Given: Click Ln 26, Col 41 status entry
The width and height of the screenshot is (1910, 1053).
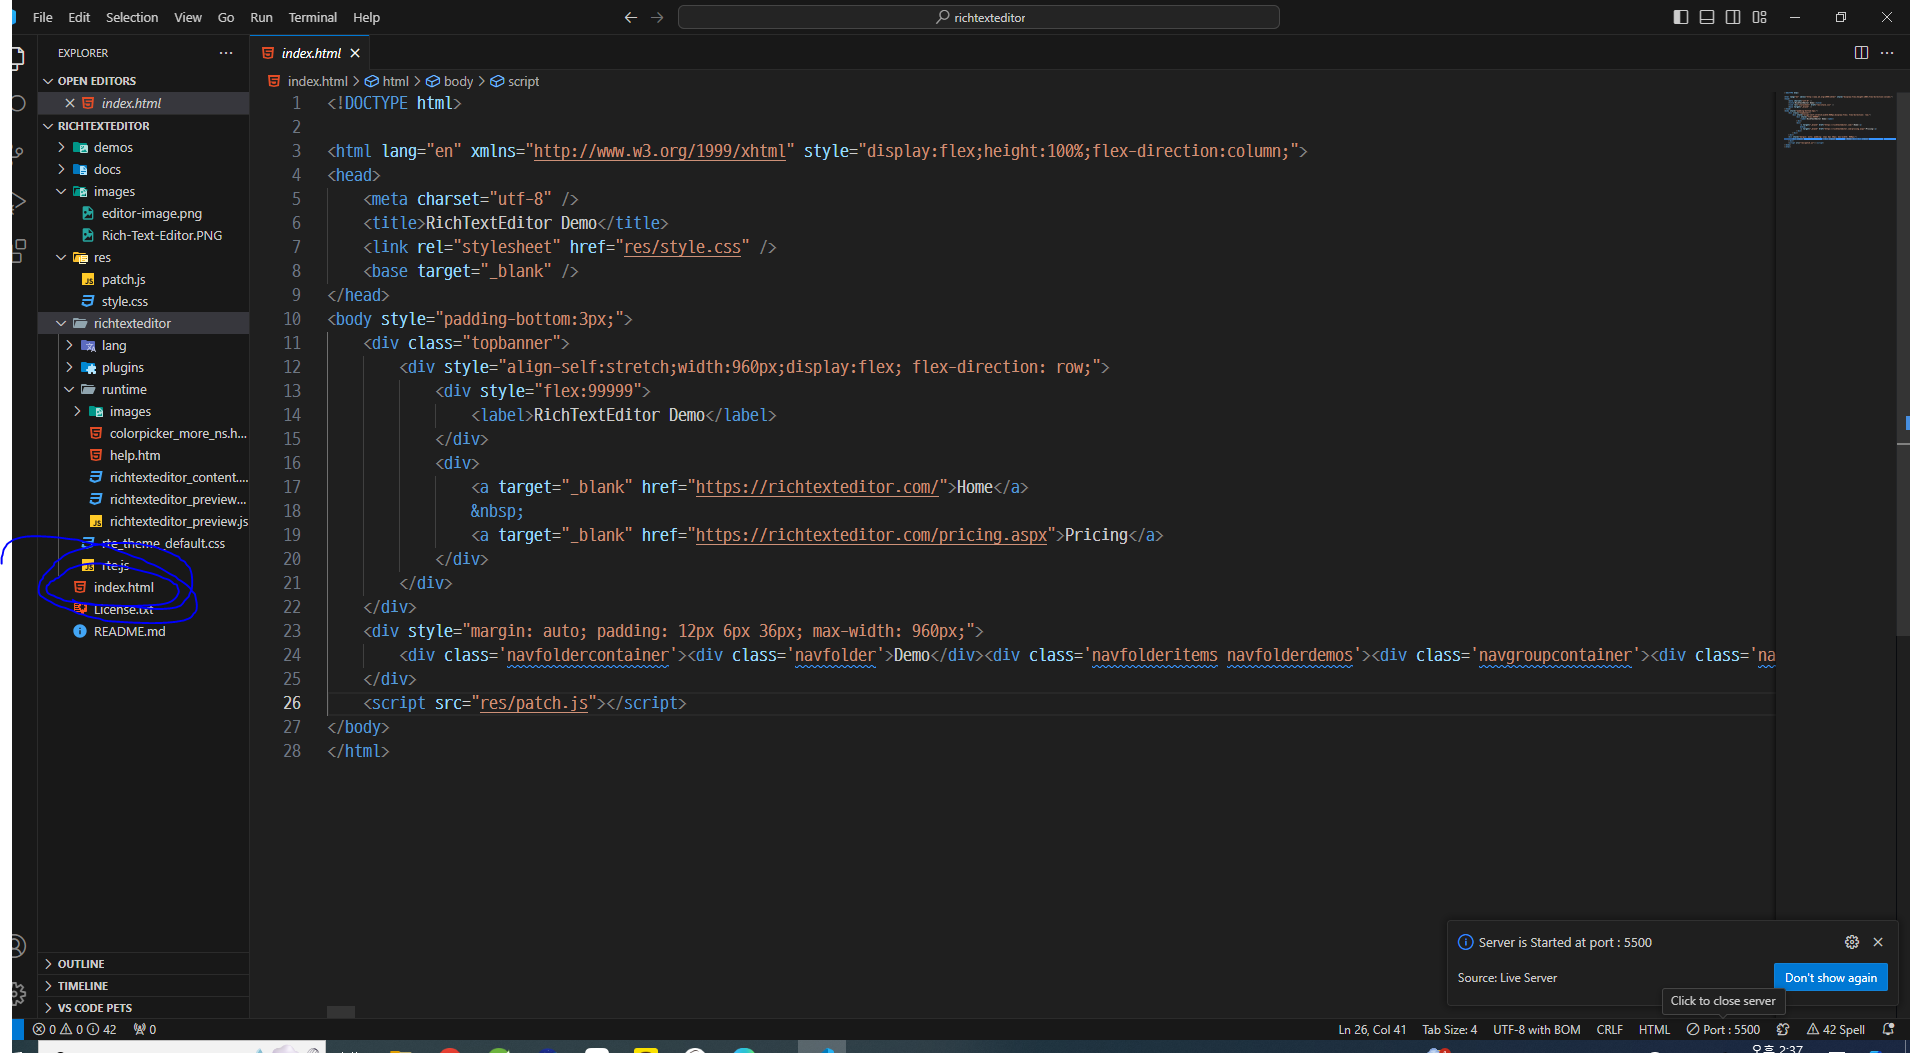Looking at the screenshot, I should coord(1372,1029).
